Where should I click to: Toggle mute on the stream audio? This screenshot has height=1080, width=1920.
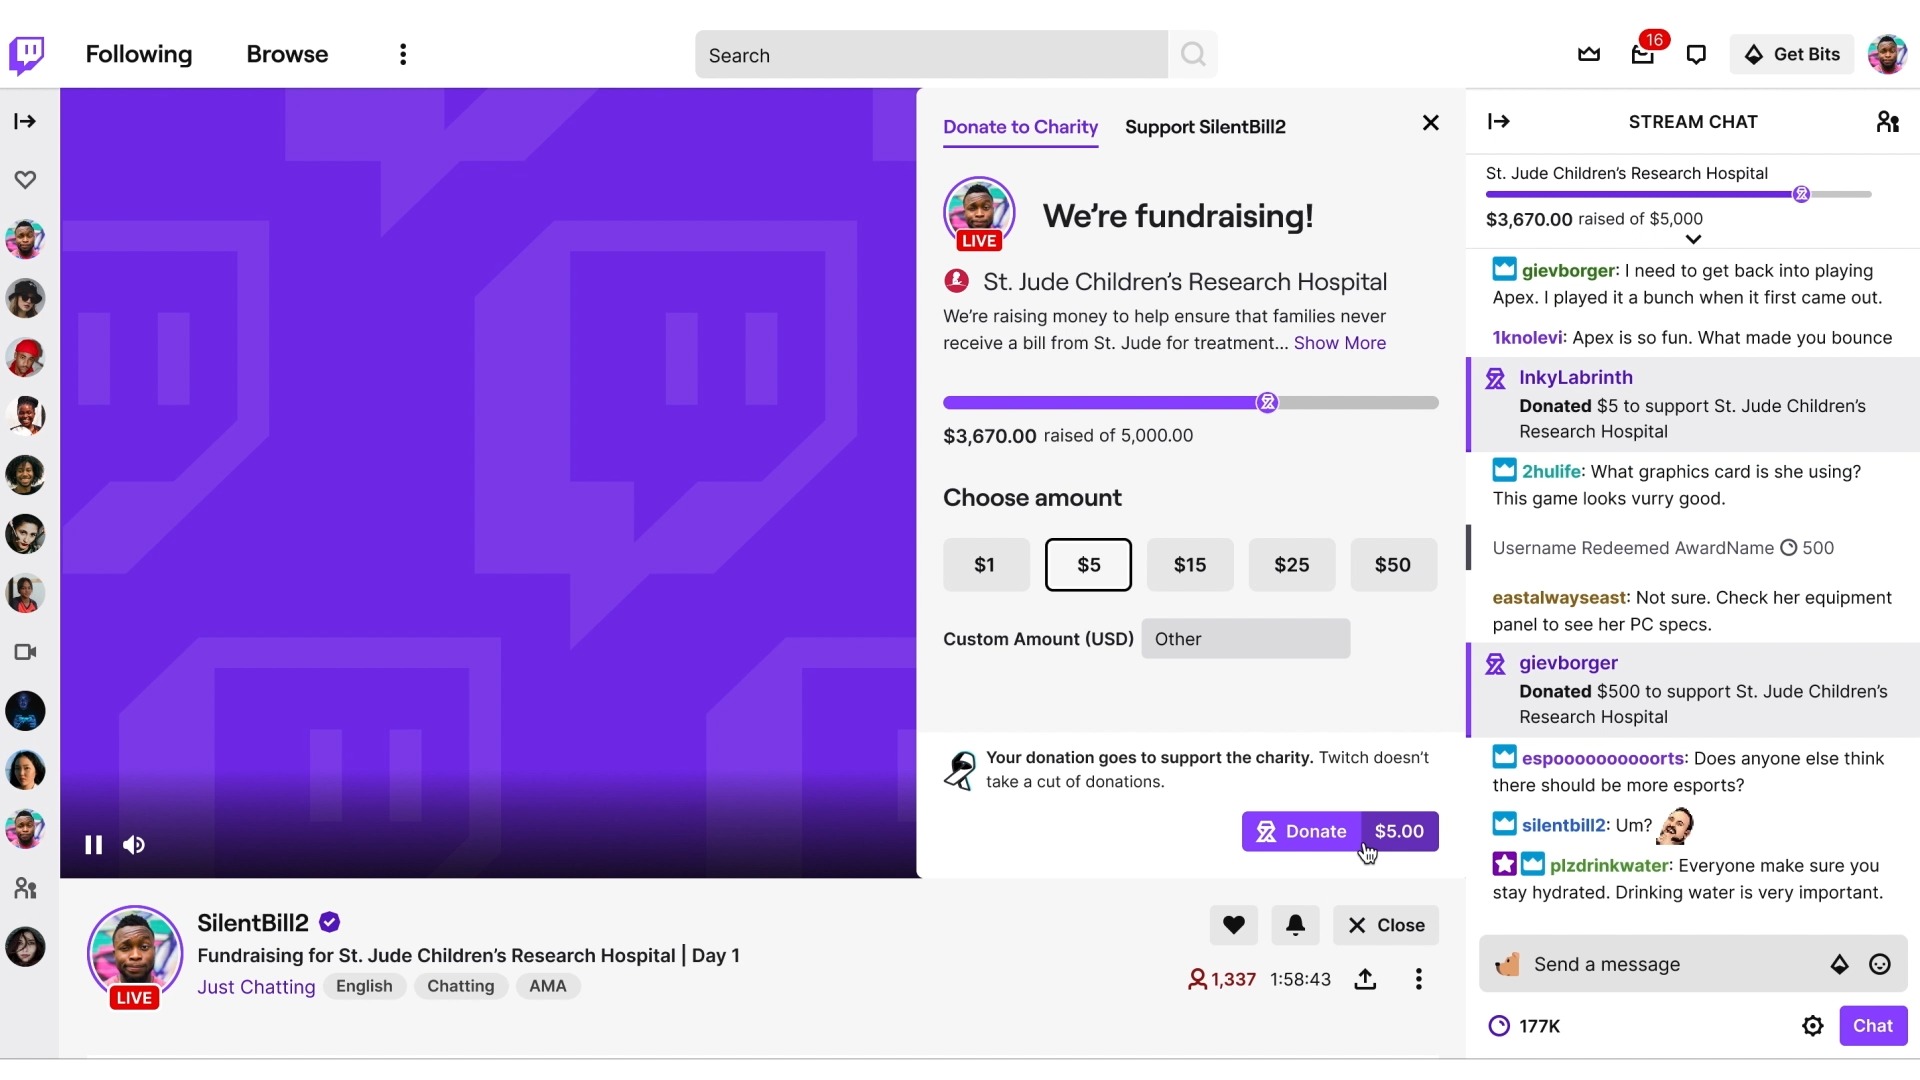click(133, 844)
